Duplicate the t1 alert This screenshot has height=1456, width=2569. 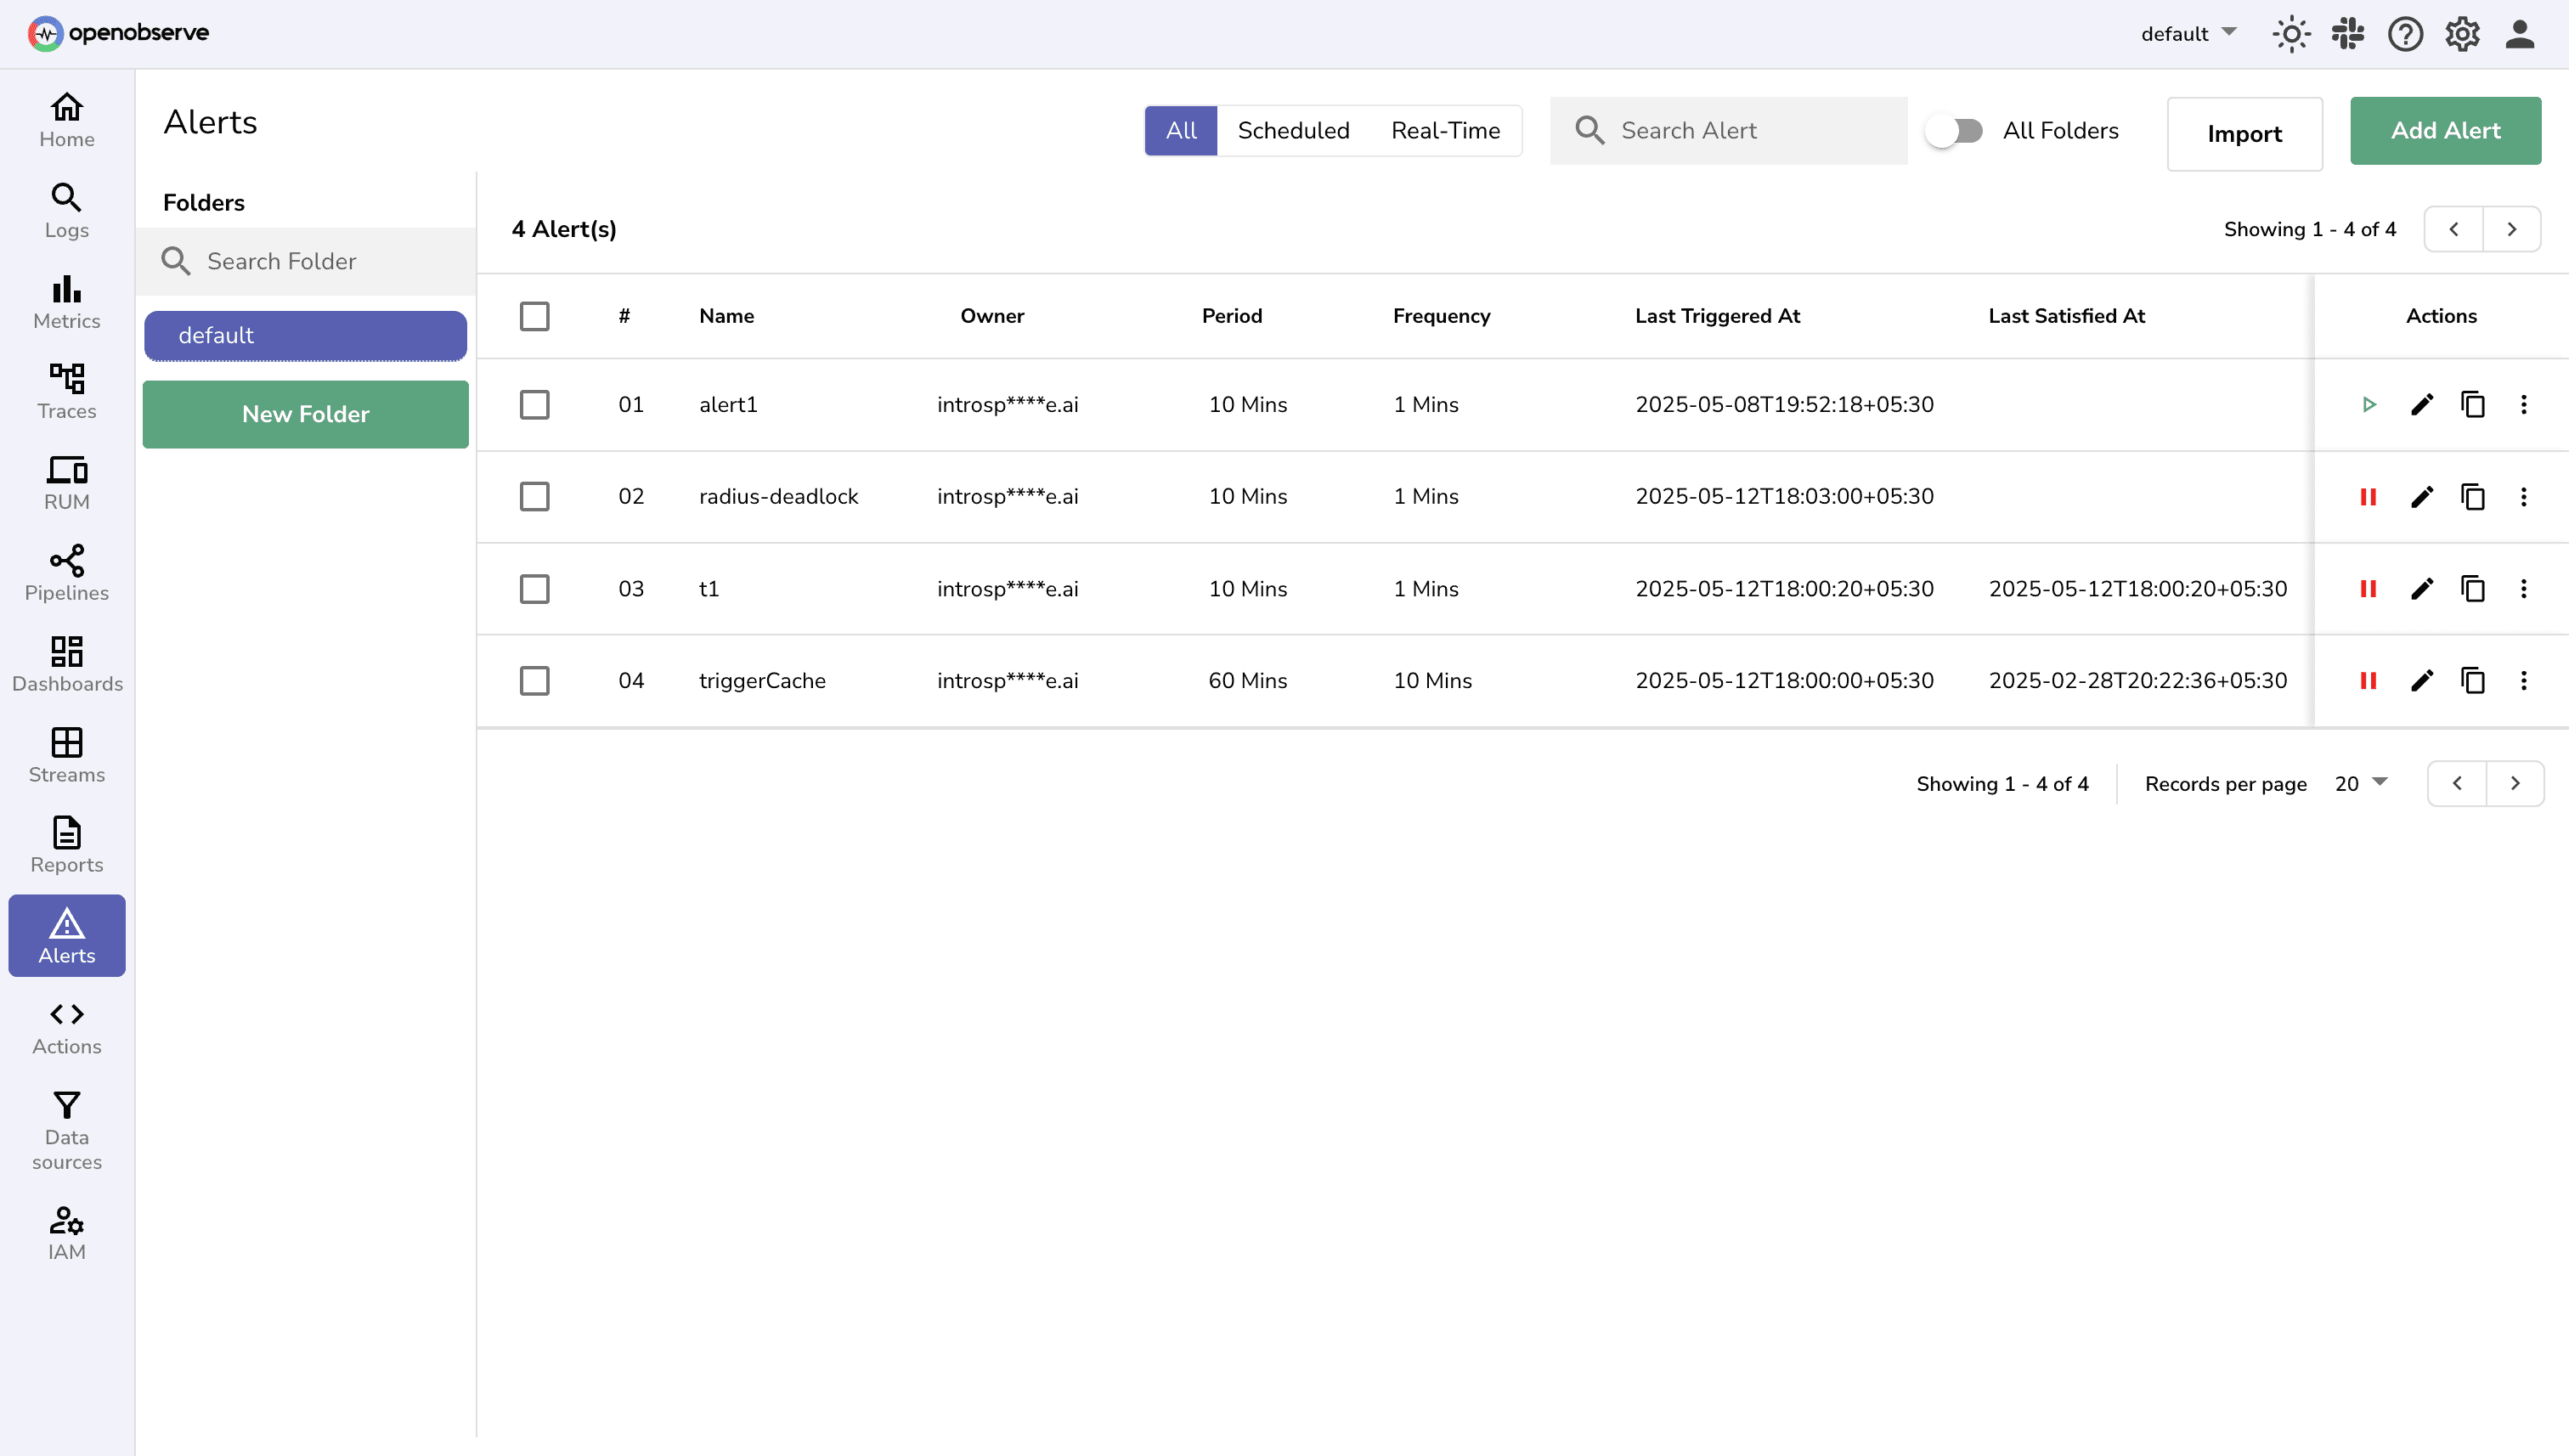(x=2472, y=589)
